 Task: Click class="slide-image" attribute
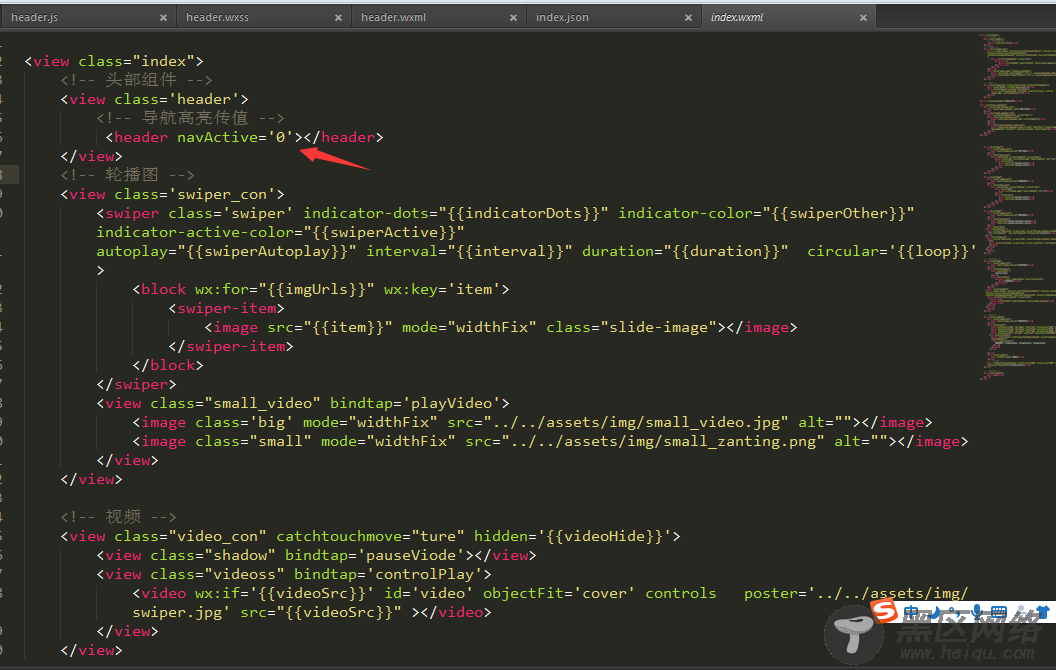632,327
